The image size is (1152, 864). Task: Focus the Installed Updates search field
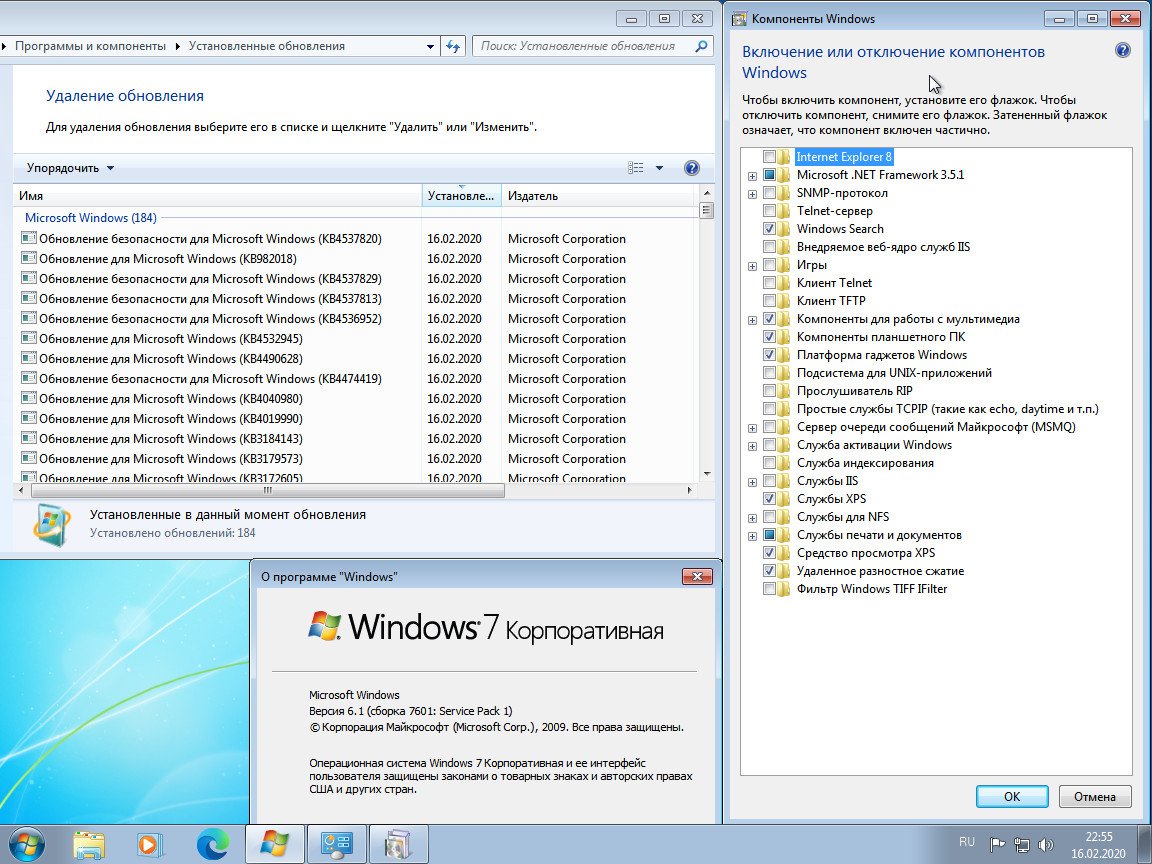[x=584, y=46]
